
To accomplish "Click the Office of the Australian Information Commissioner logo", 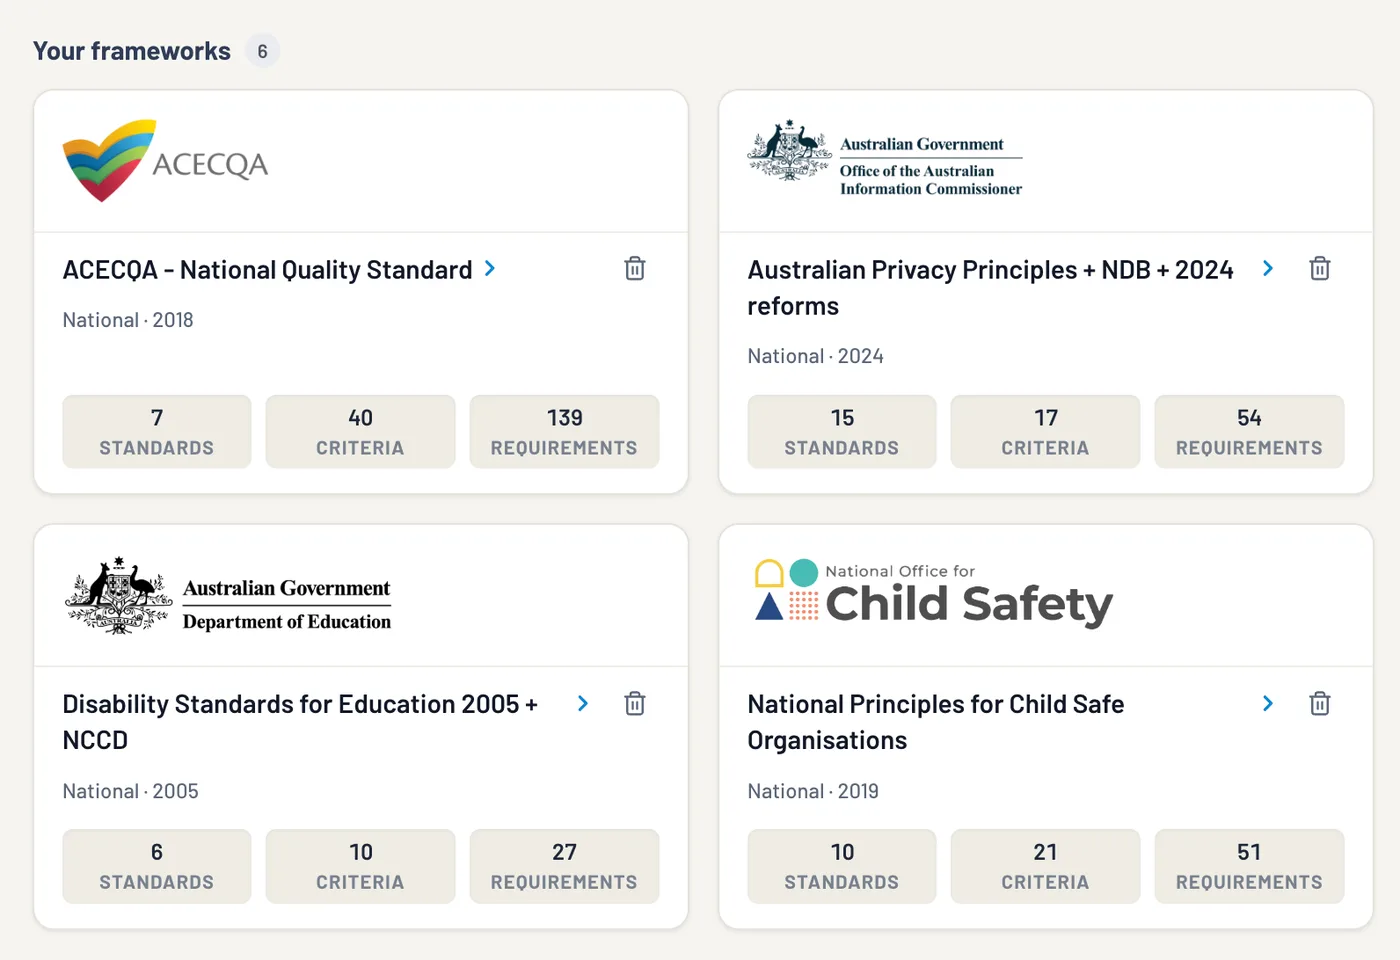I will [885, 158].
